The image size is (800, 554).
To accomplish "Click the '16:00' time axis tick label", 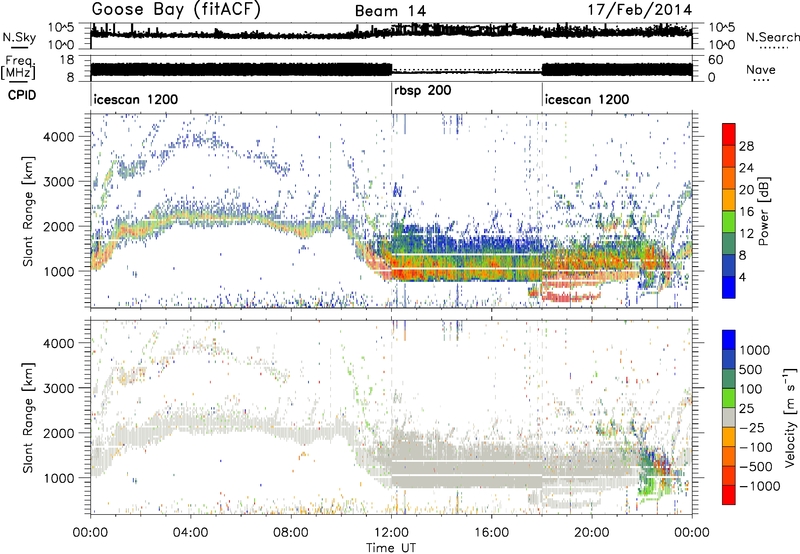I will pyautogui.click(x=491, y=533).
